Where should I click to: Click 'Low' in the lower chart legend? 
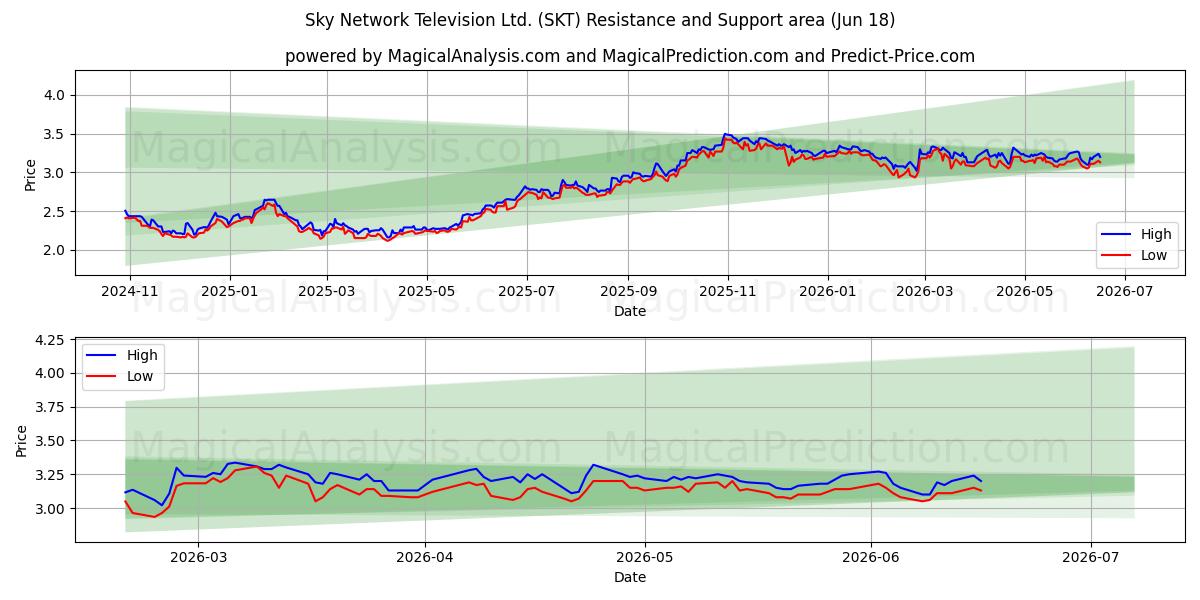[x=141, y=376]
